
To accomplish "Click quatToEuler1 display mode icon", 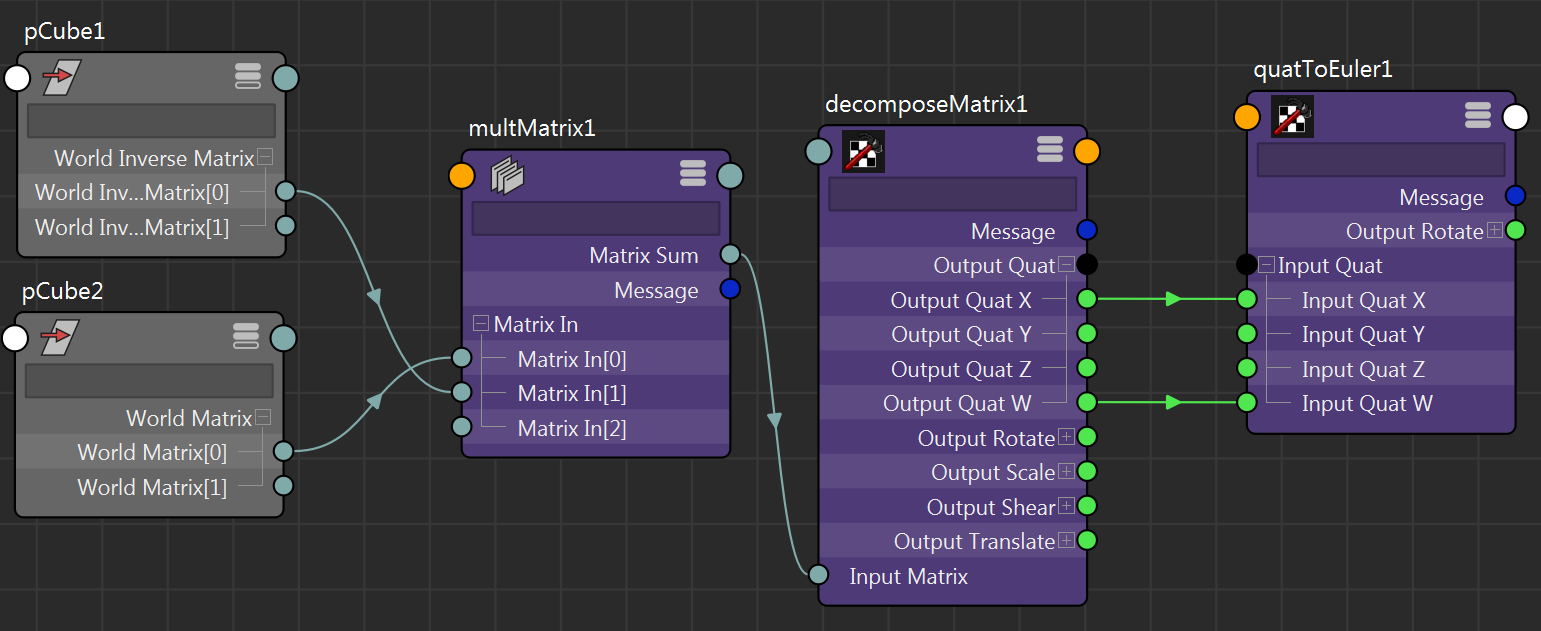I will click(1477, 115).
